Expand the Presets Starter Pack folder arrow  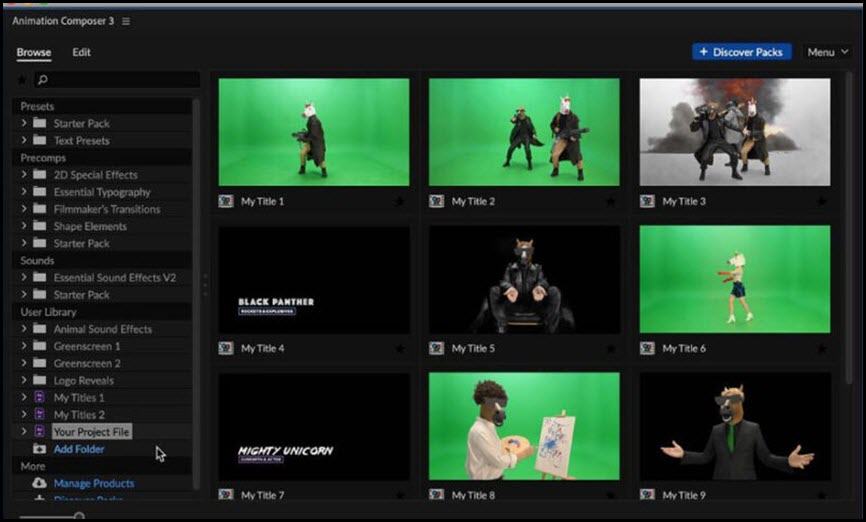[x=24, y=123]
